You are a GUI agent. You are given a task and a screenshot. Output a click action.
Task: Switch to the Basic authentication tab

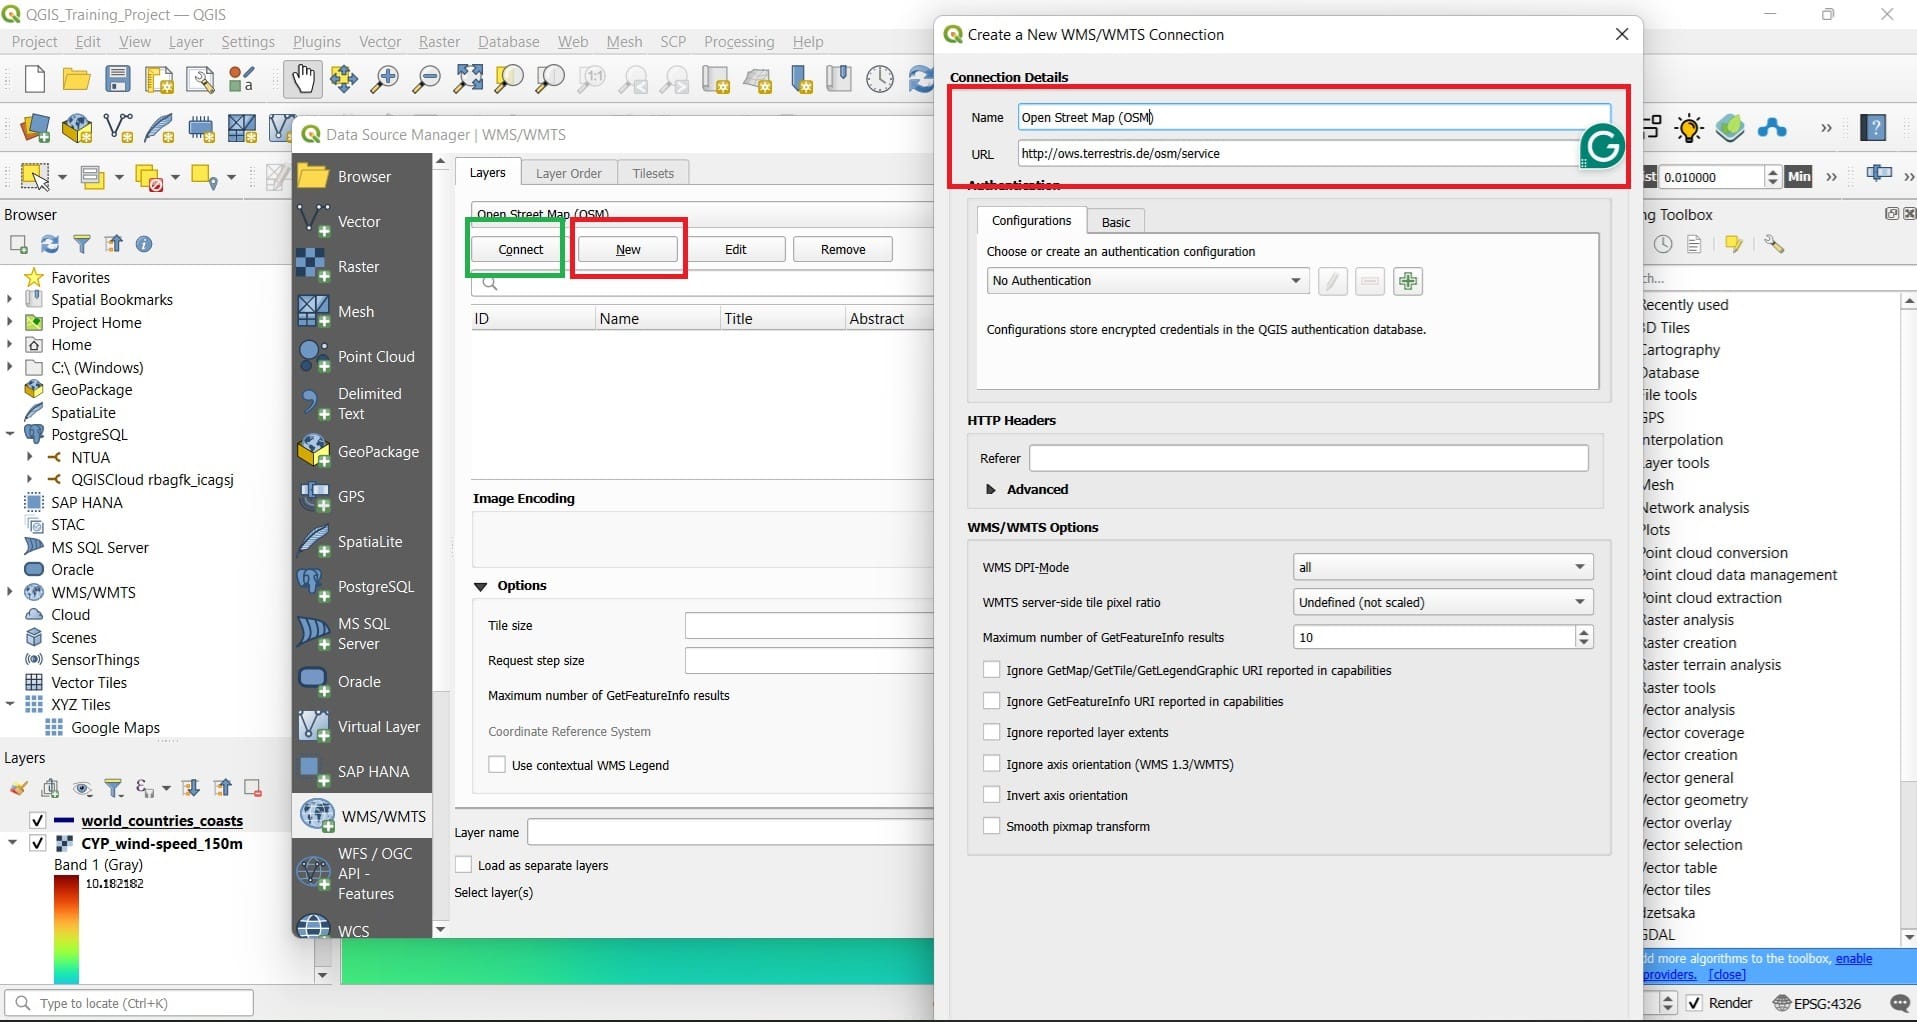[1116, 222]
